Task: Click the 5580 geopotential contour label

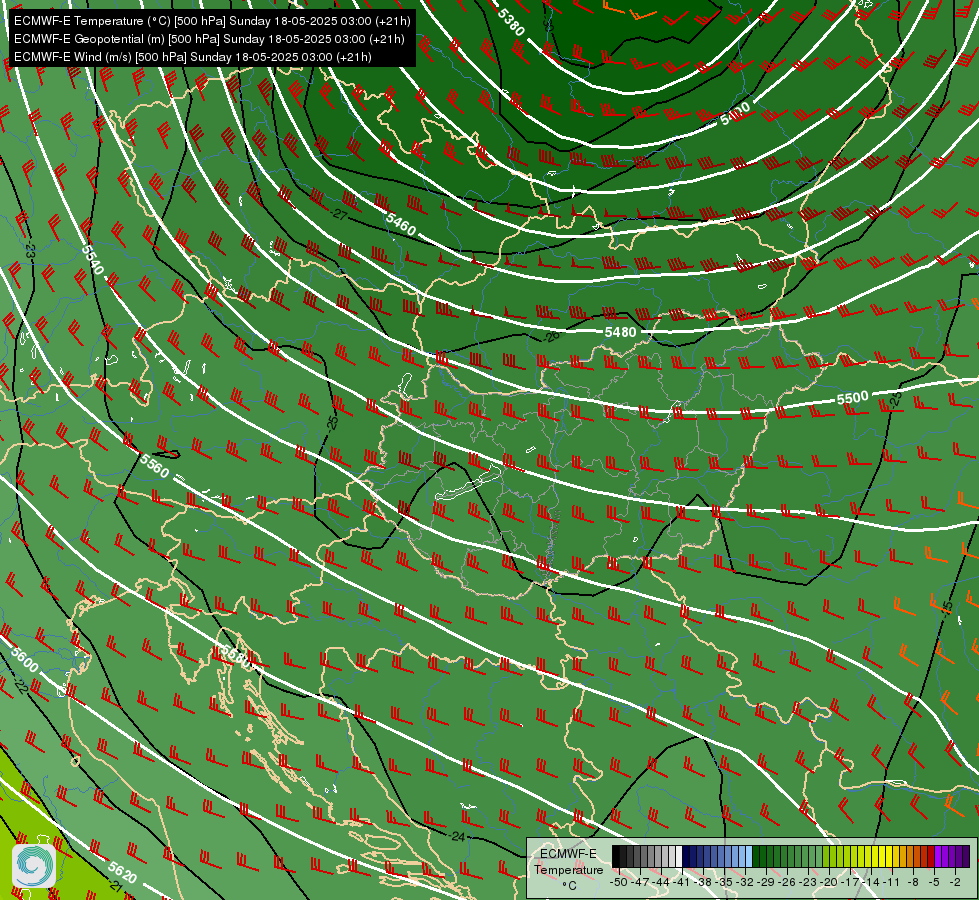Action: pos(237,656)
